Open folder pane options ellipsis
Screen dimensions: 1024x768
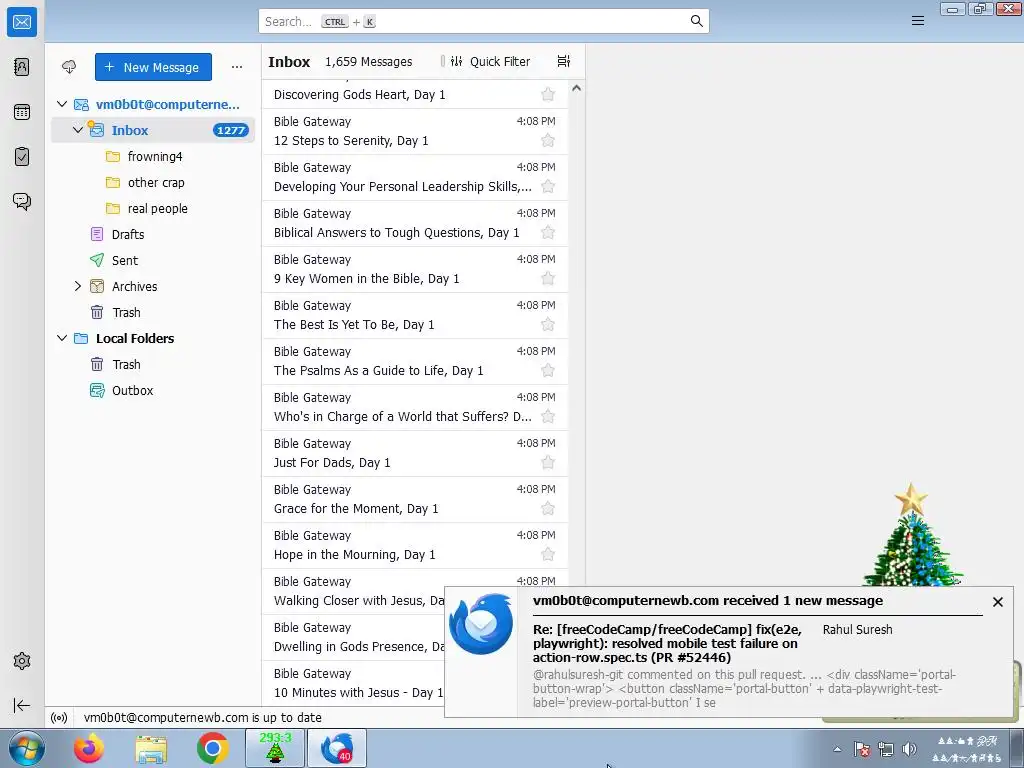[236, 67]
